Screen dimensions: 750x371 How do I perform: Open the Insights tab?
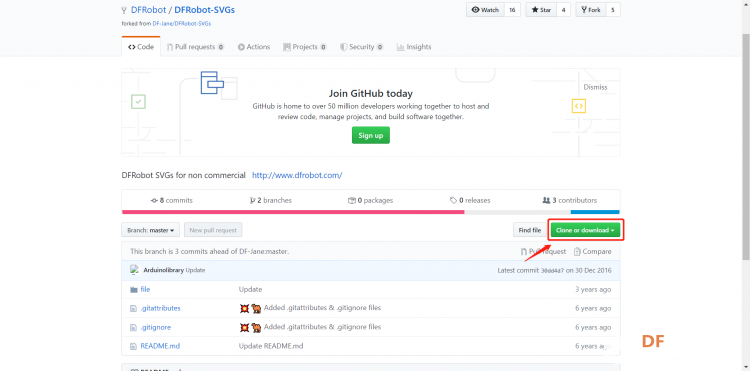point(414,47)
